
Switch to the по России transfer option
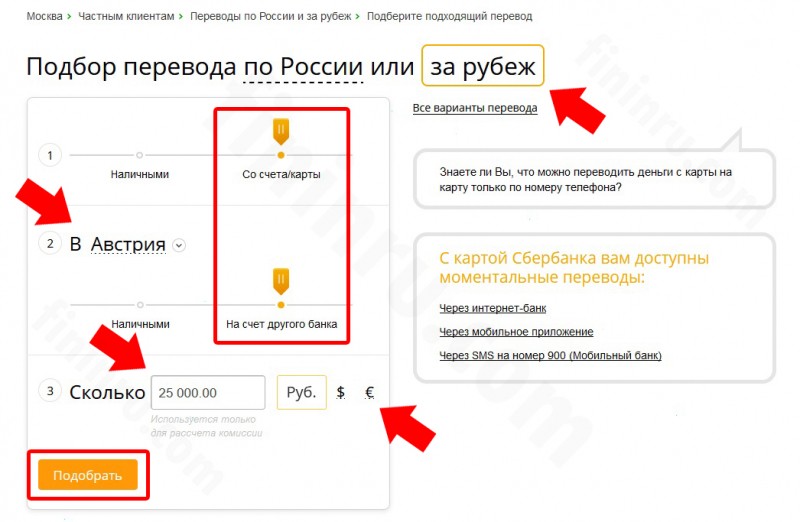pyautogui.click(x=303, y=67)
